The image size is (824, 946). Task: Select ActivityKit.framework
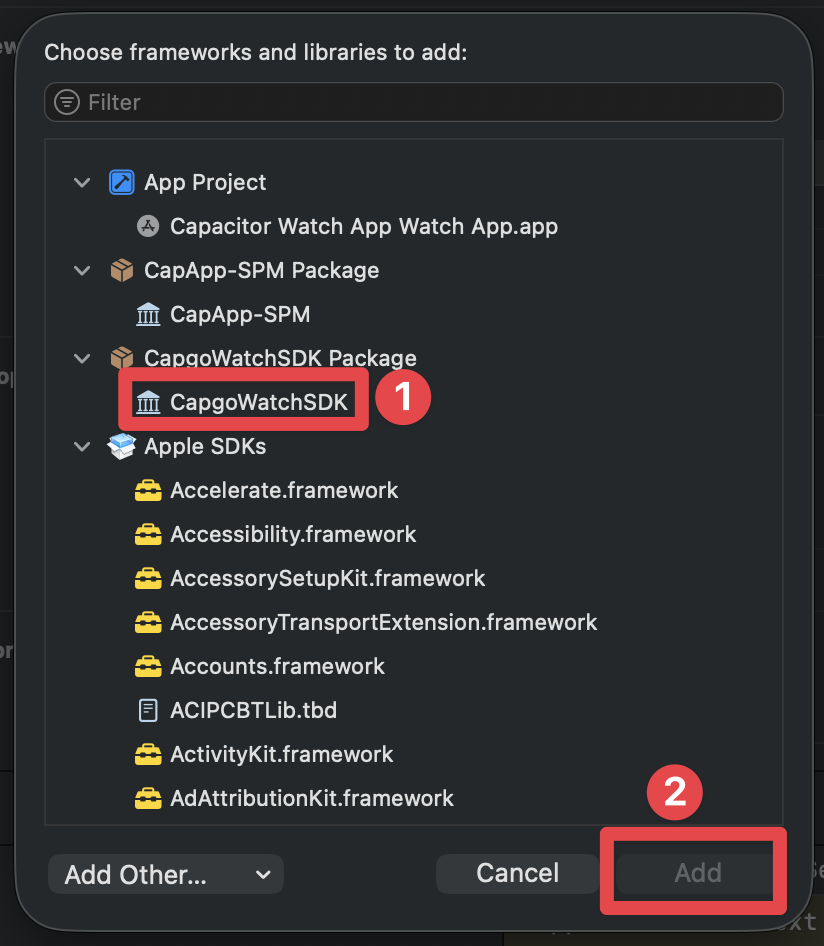click(x=282, y=755)
